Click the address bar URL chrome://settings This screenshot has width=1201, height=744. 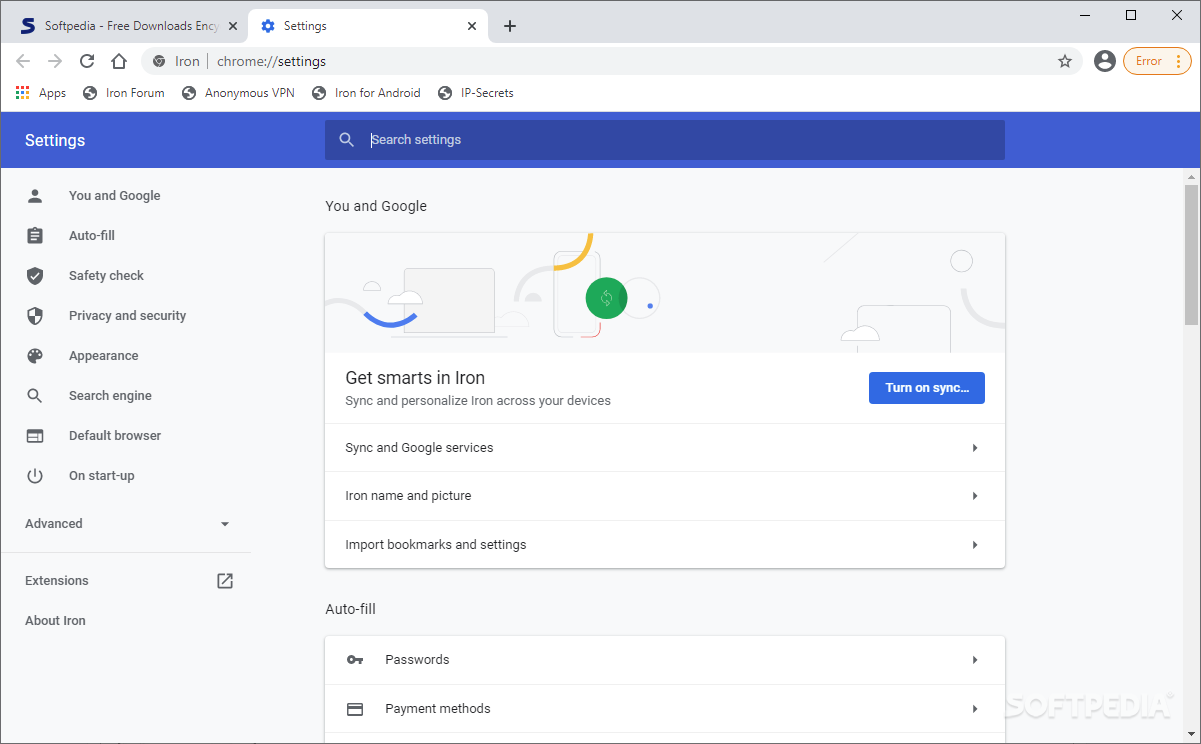[271, 61]
